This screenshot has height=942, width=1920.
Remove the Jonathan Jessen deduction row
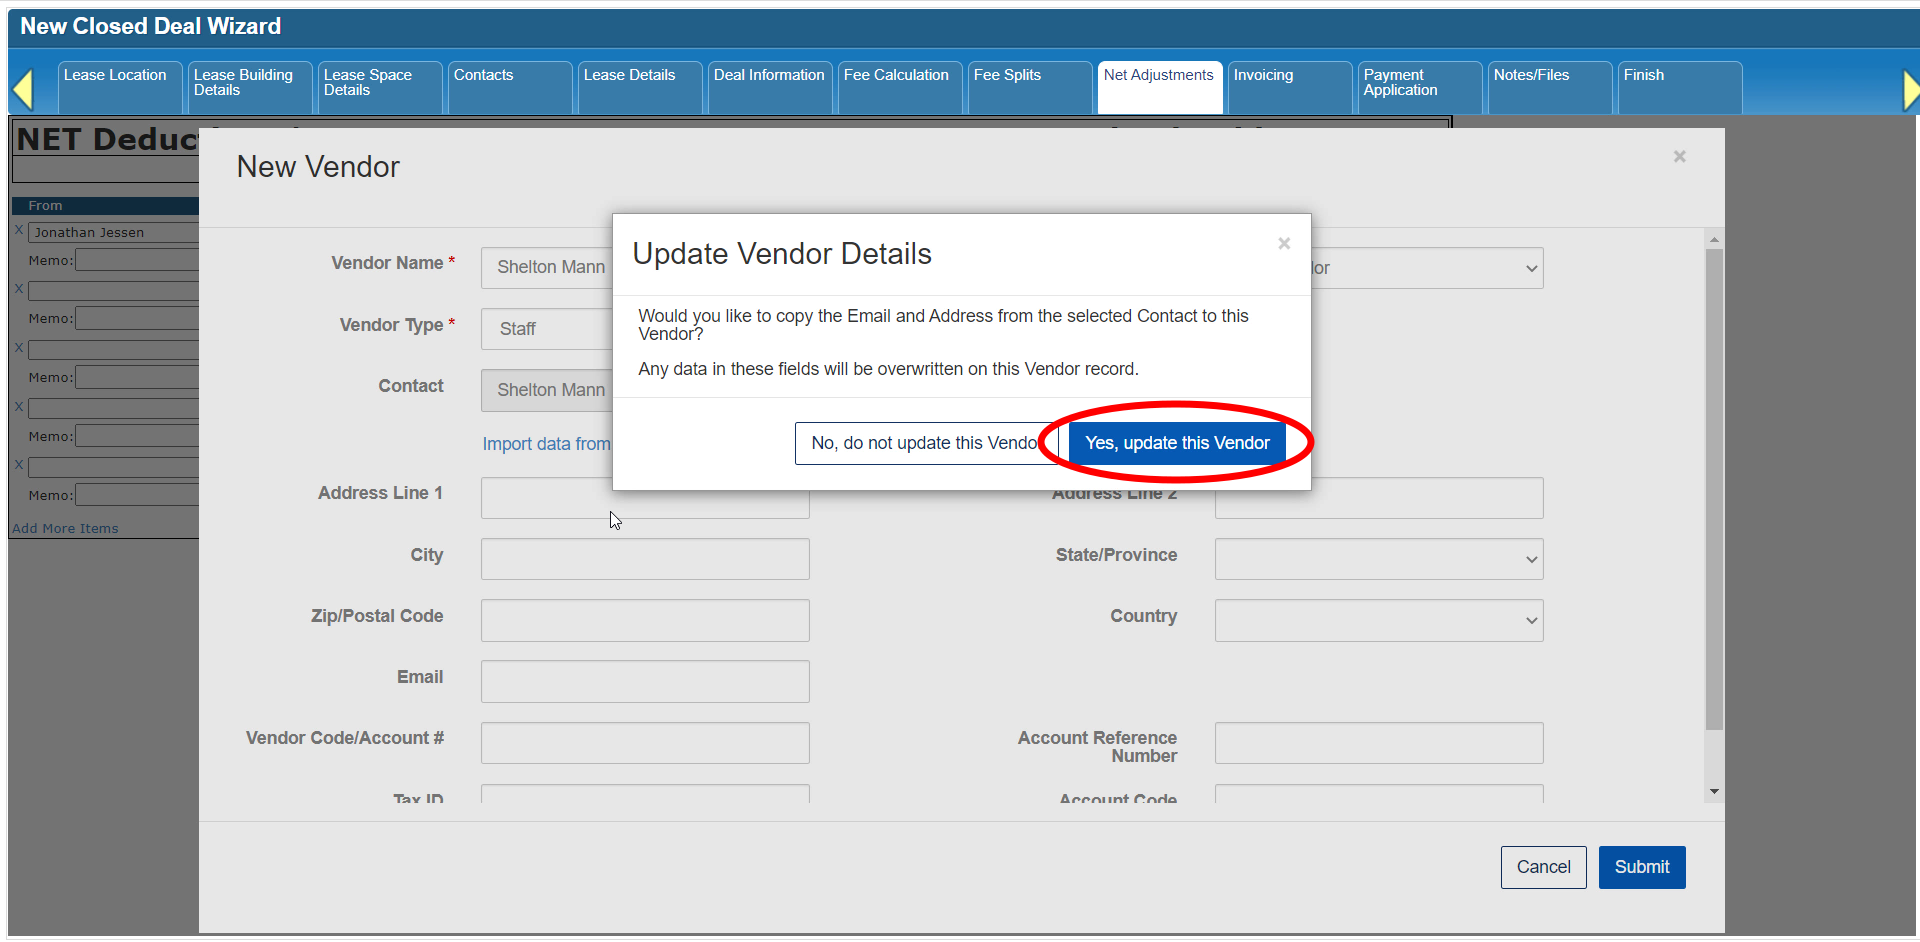[19, 230]
